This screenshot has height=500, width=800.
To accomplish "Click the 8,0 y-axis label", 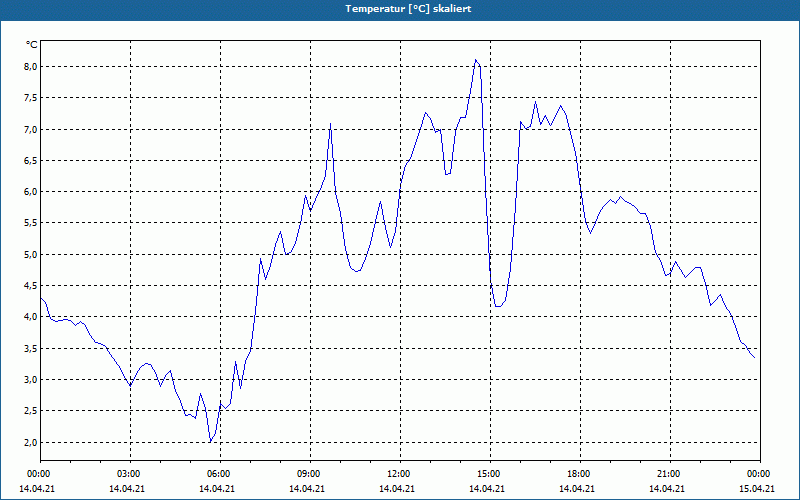I will coord(31,67).
